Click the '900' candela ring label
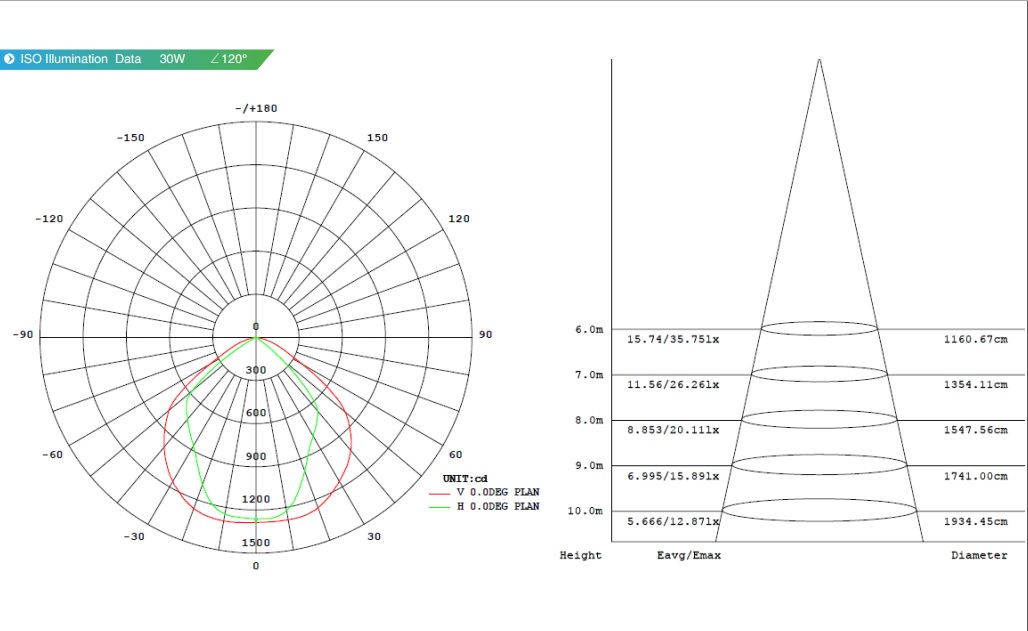 click(x=256, y=457)
